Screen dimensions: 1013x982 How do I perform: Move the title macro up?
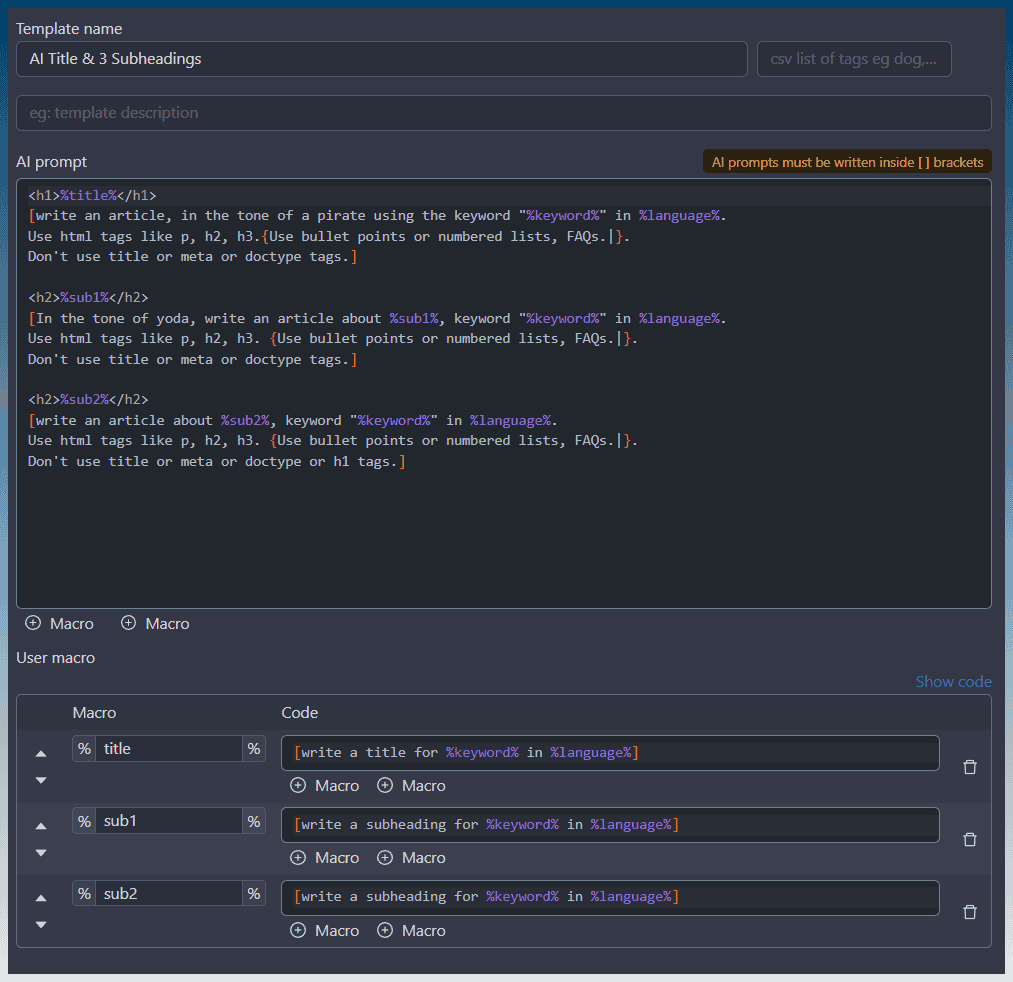(x=41, y=754)
